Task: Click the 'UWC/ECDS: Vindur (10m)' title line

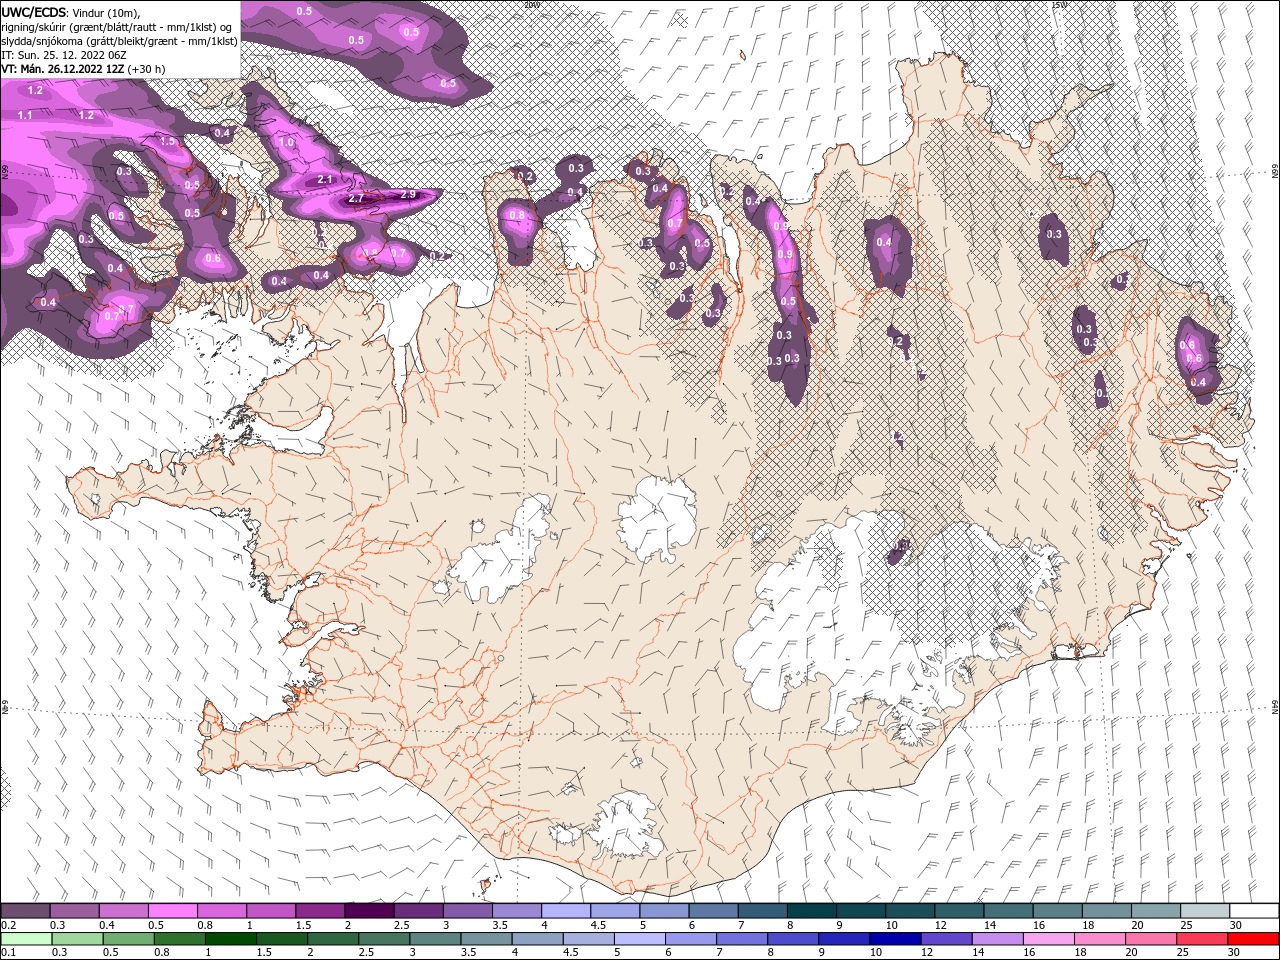Action: tap(71, 11)
